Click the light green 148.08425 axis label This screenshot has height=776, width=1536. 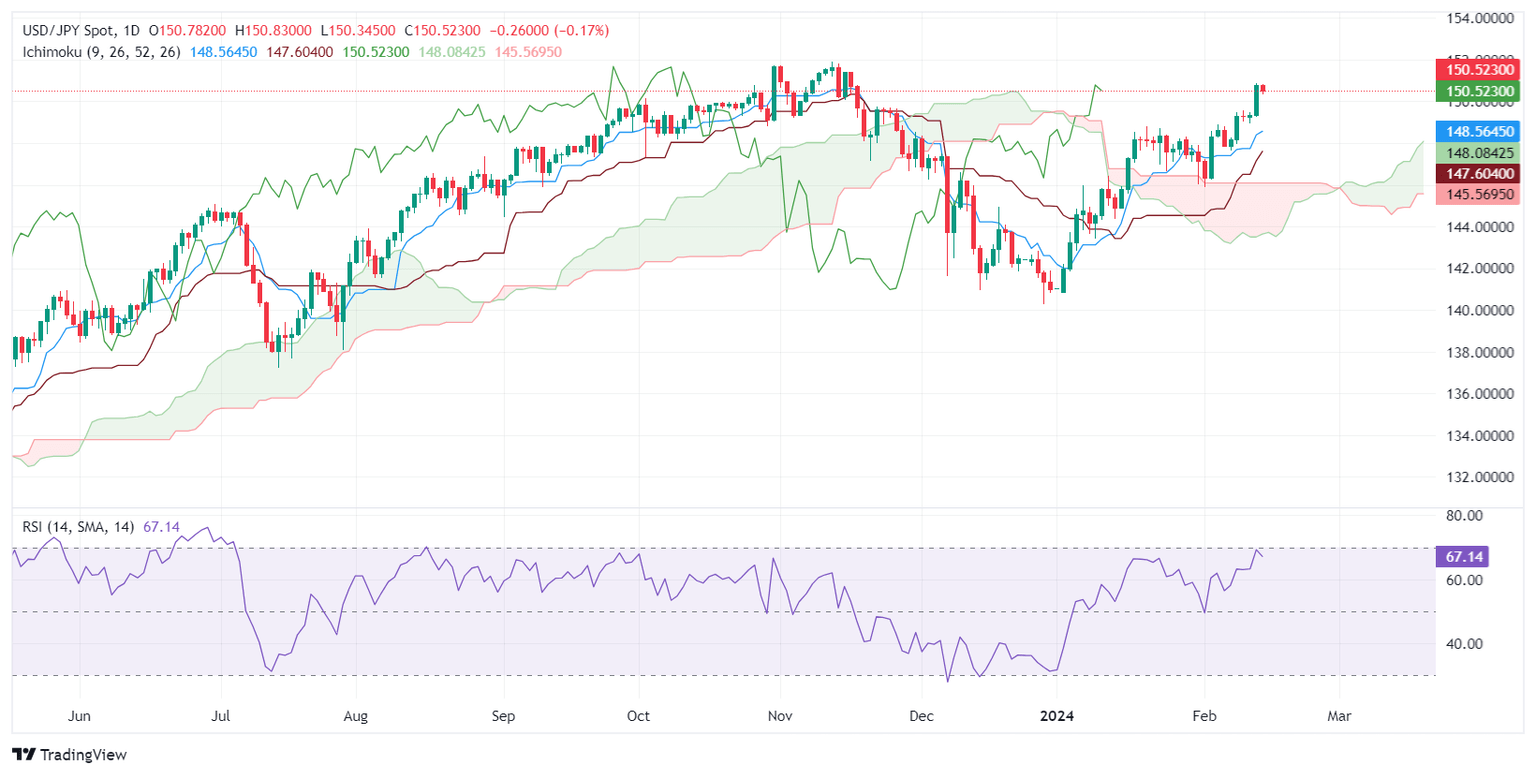[1479, 152]
